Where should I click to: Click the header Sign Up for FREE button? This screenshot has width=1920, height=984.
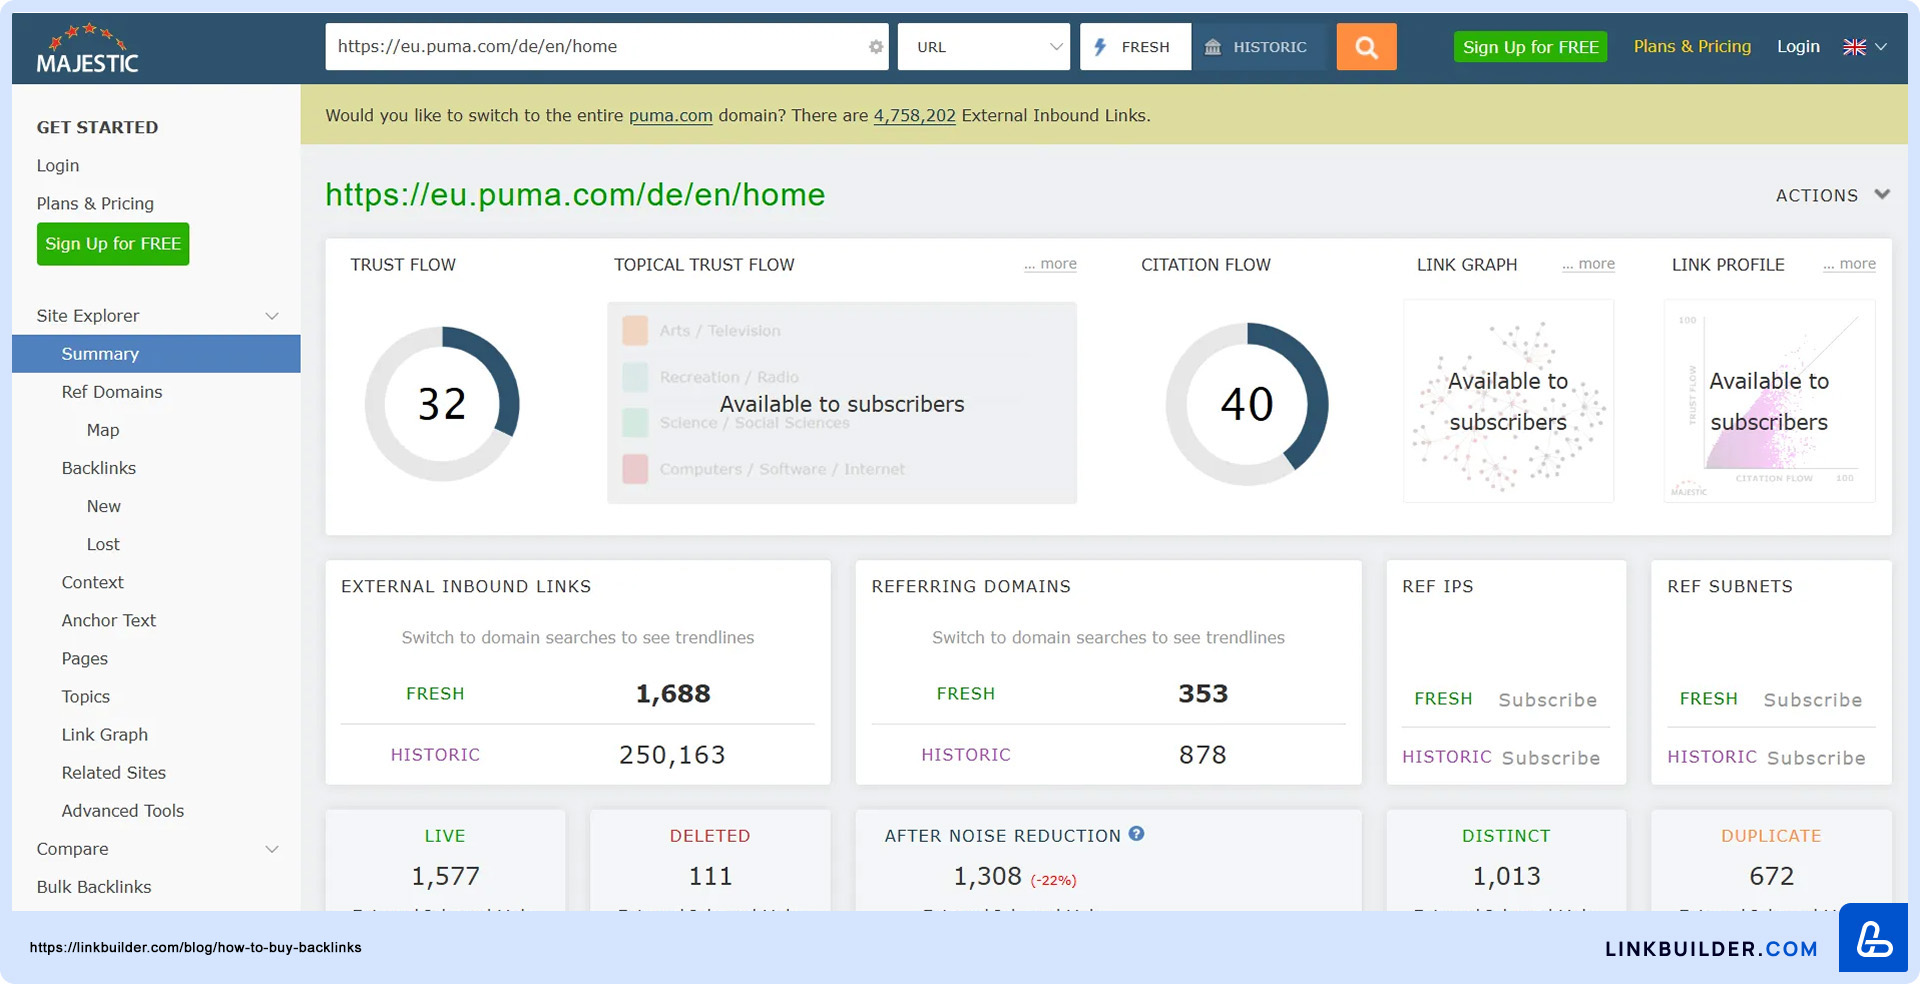[x=1530, y=47]
